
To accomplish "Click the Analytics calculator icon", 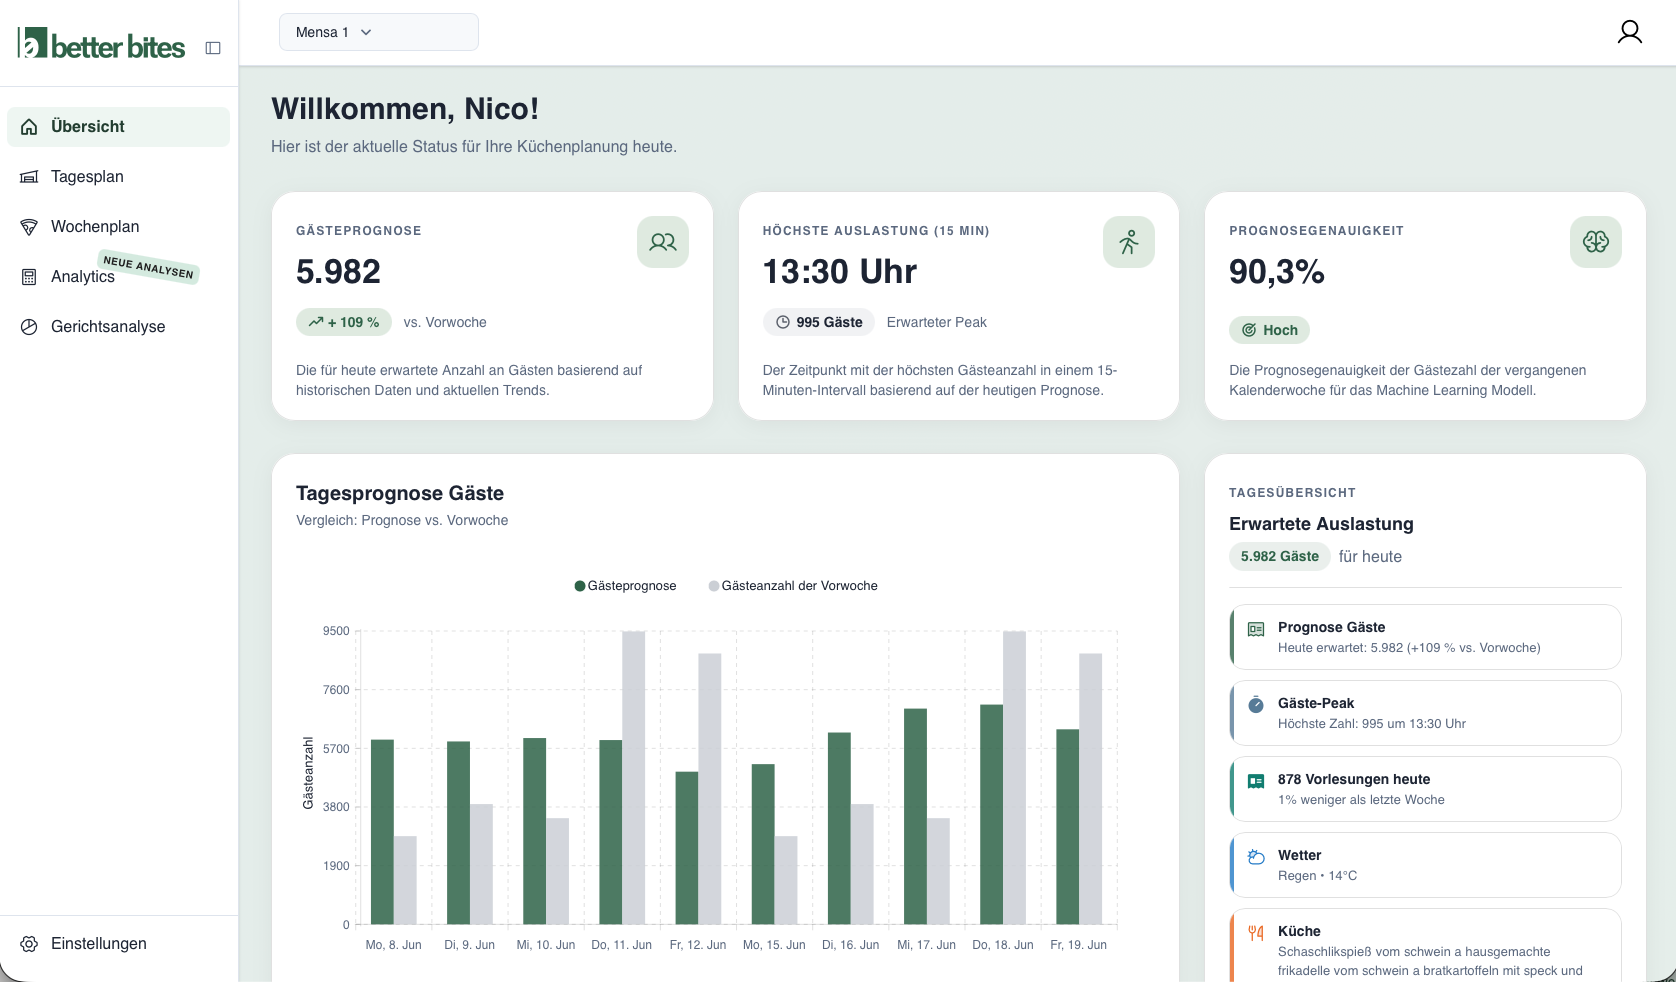I will click(x=29, y=277).
